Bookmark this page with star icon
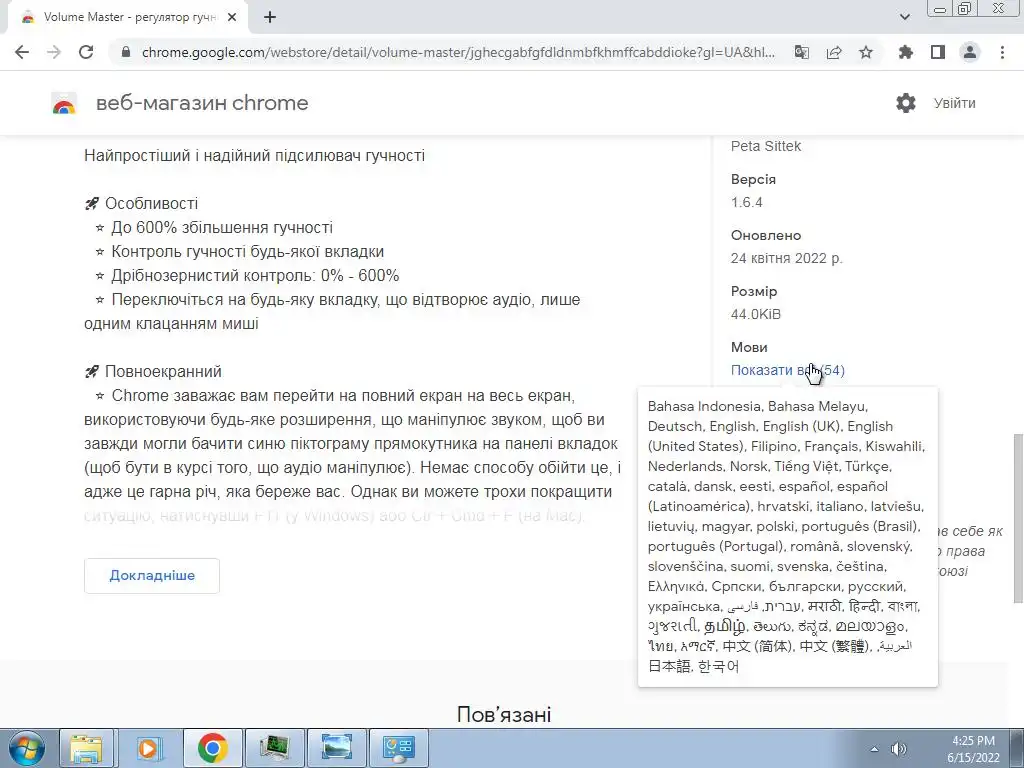The image size is (1024, 768). pyautogui.click(x=866, y=52)
